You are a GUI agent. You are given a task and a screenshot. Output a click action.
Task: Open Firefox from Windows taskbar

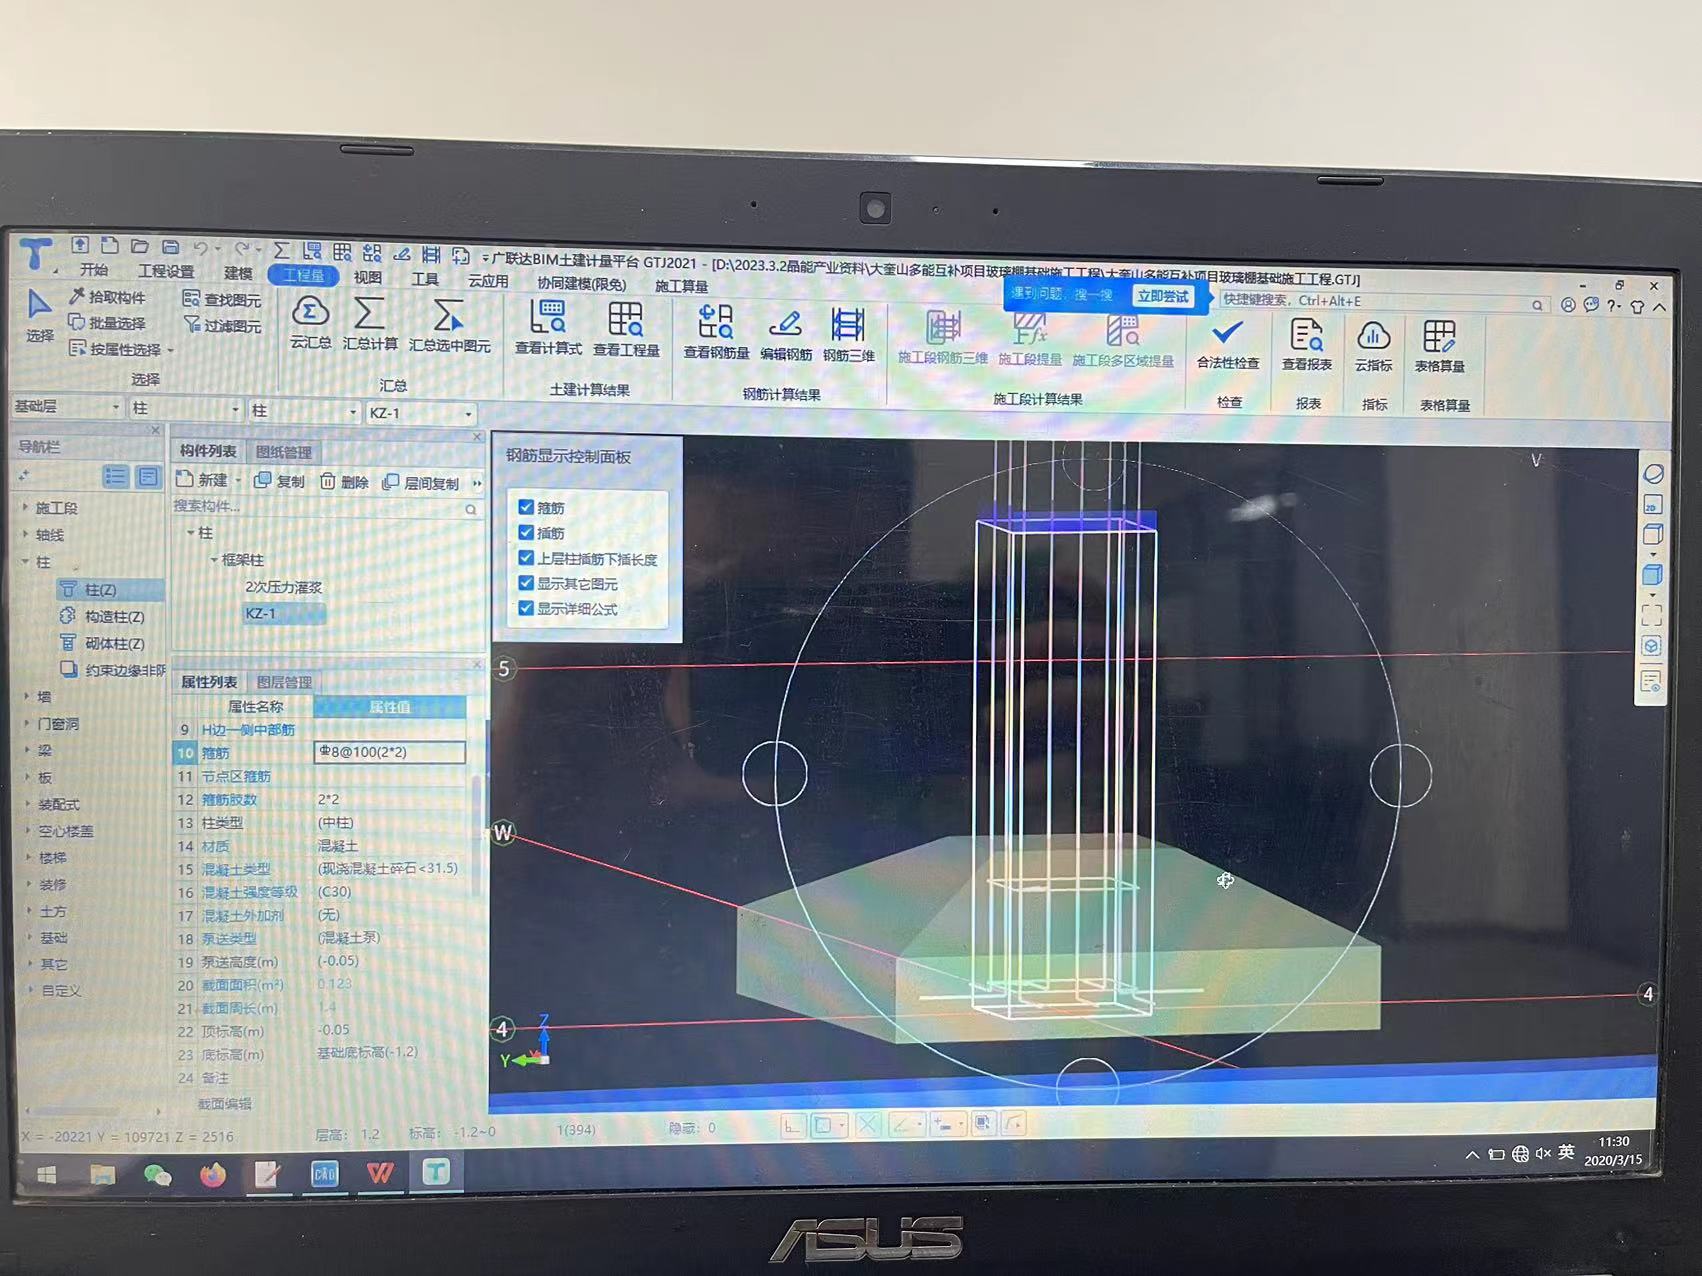(213, 1175)
